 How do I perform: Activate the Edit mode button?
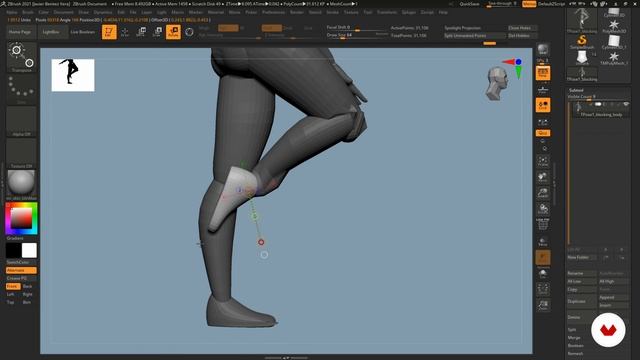click(109, 32)
